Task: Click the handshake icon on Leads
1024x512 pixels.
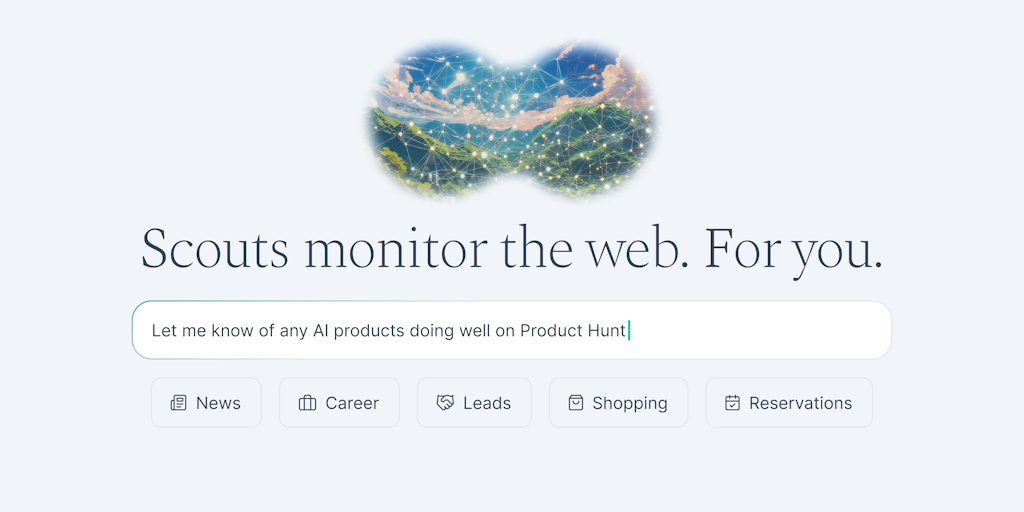Action: (446, 403)
